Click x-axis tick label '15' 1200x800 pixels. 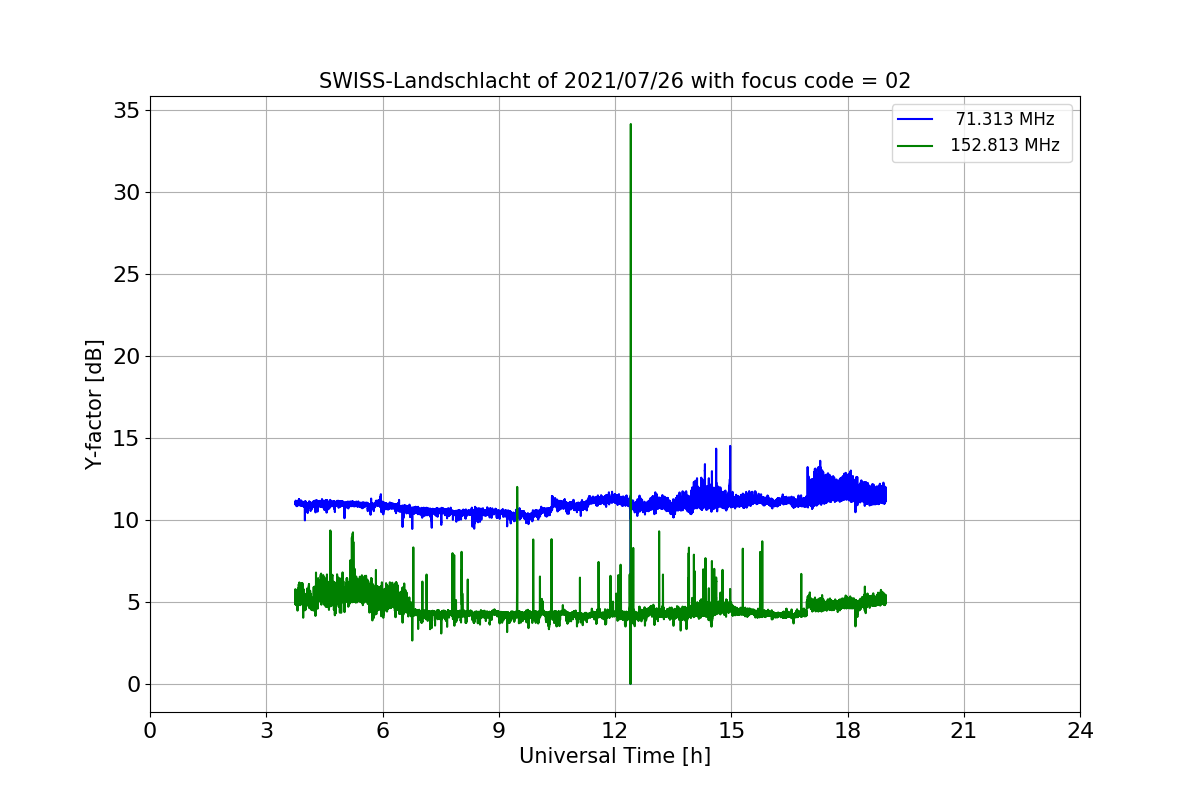tap(731, 731)
